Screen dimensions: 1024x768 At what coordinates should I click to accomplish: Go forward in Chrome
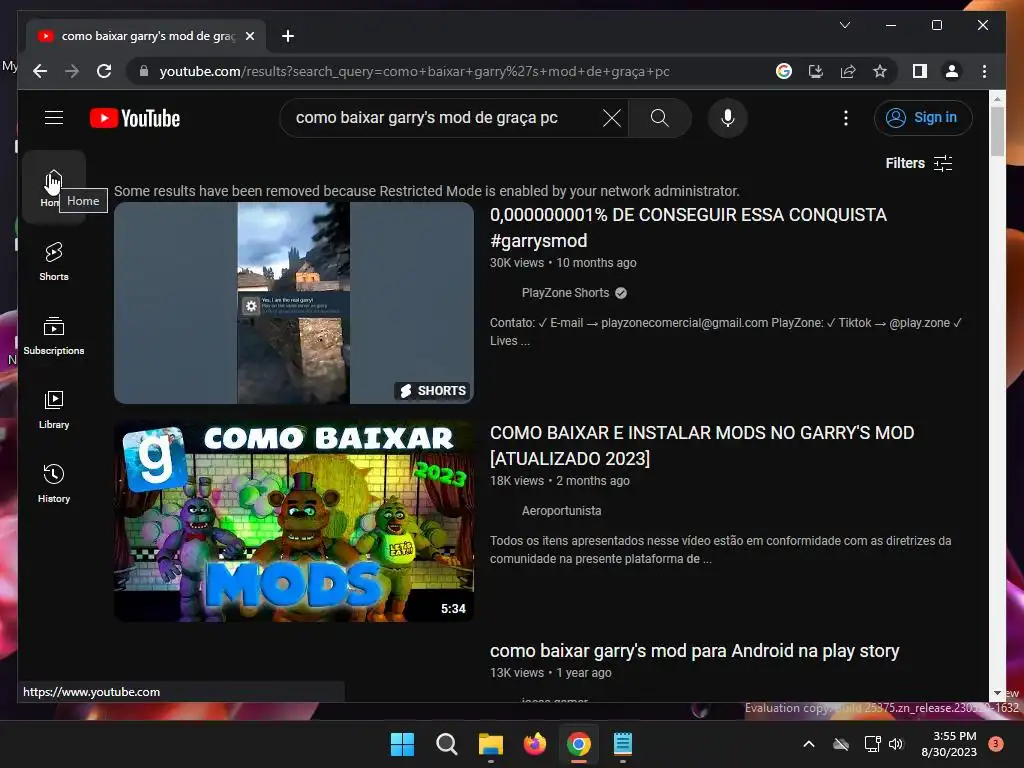pyautogui.click(x=72, y=71)
